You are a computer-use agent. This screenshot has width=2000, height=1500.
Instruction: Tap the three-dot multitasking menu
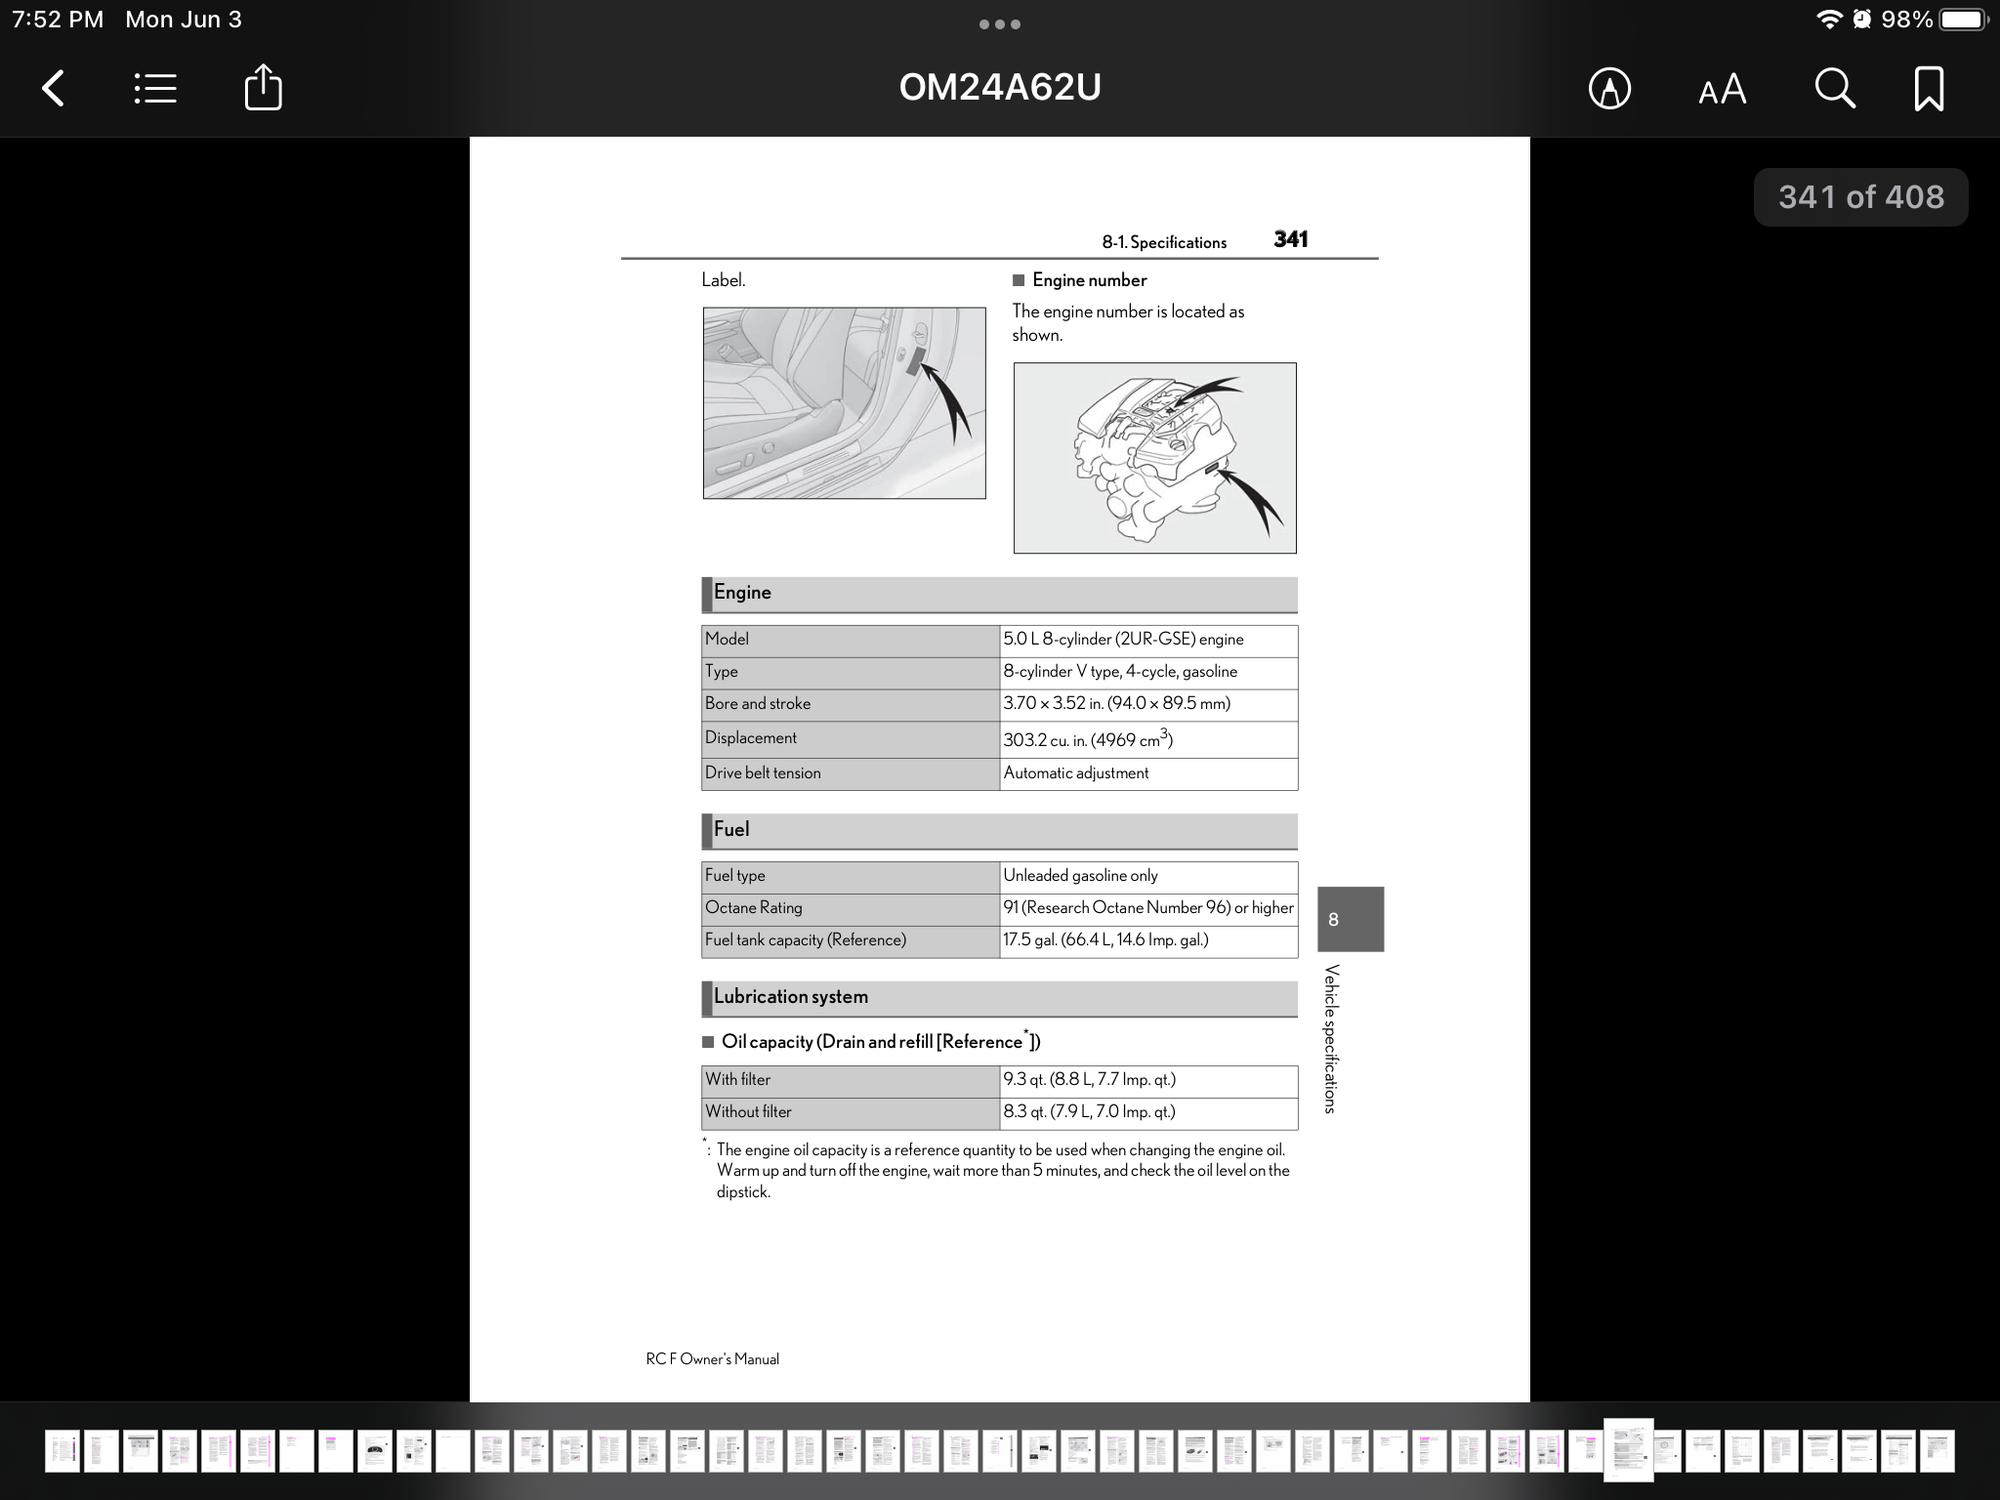pyautogui.click(x=999, y=24)
